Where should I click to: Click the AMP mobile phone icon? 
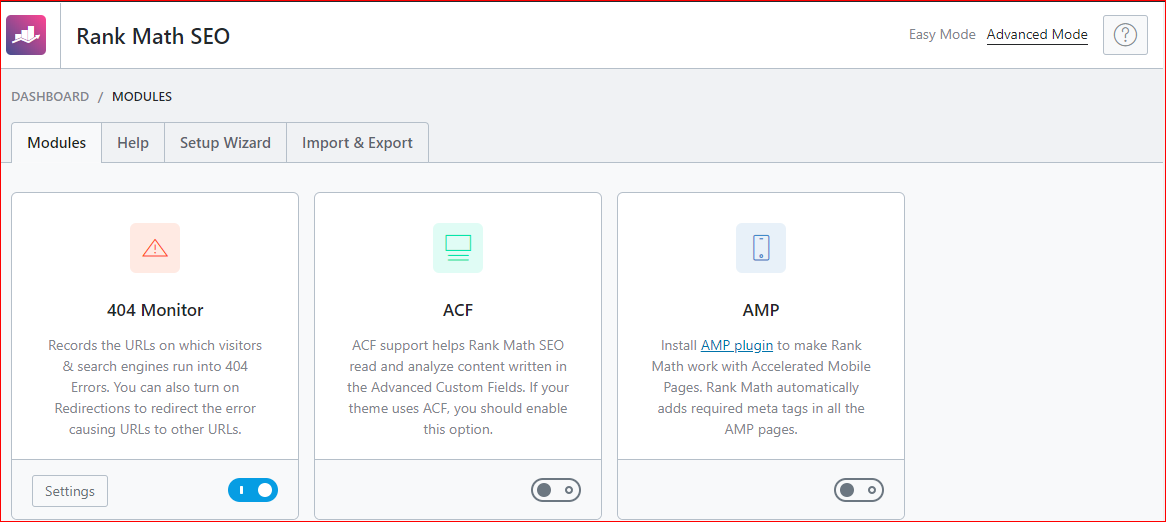[x=761, y=248]
